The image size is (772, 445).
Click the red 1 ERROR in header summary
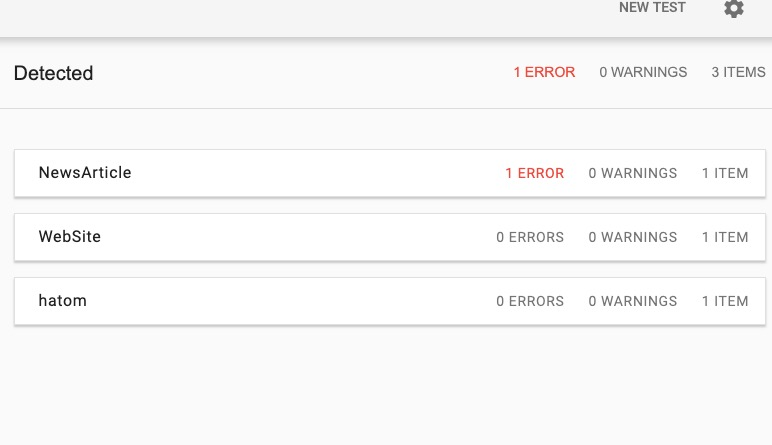click(x=544, y=72)
